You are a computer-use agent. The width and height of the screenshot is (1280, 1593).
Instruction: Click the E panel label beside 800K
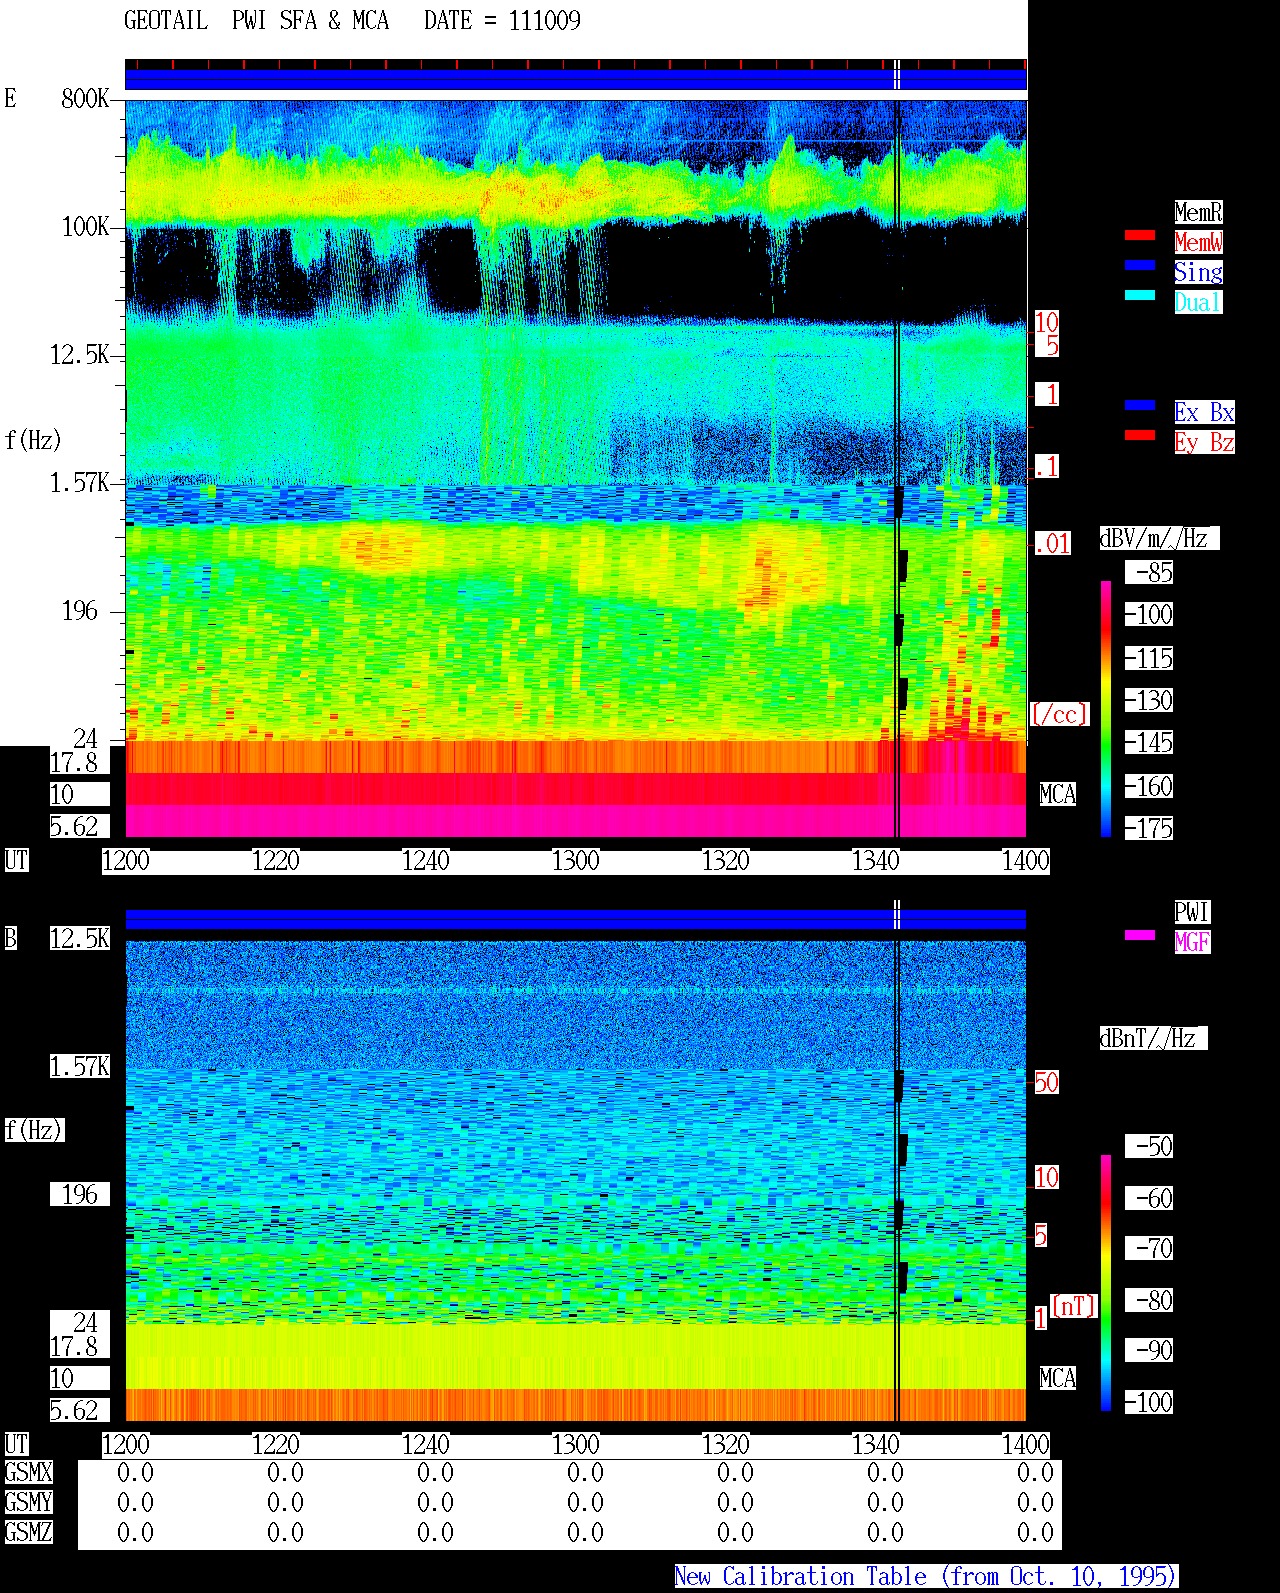click(11, 99)
